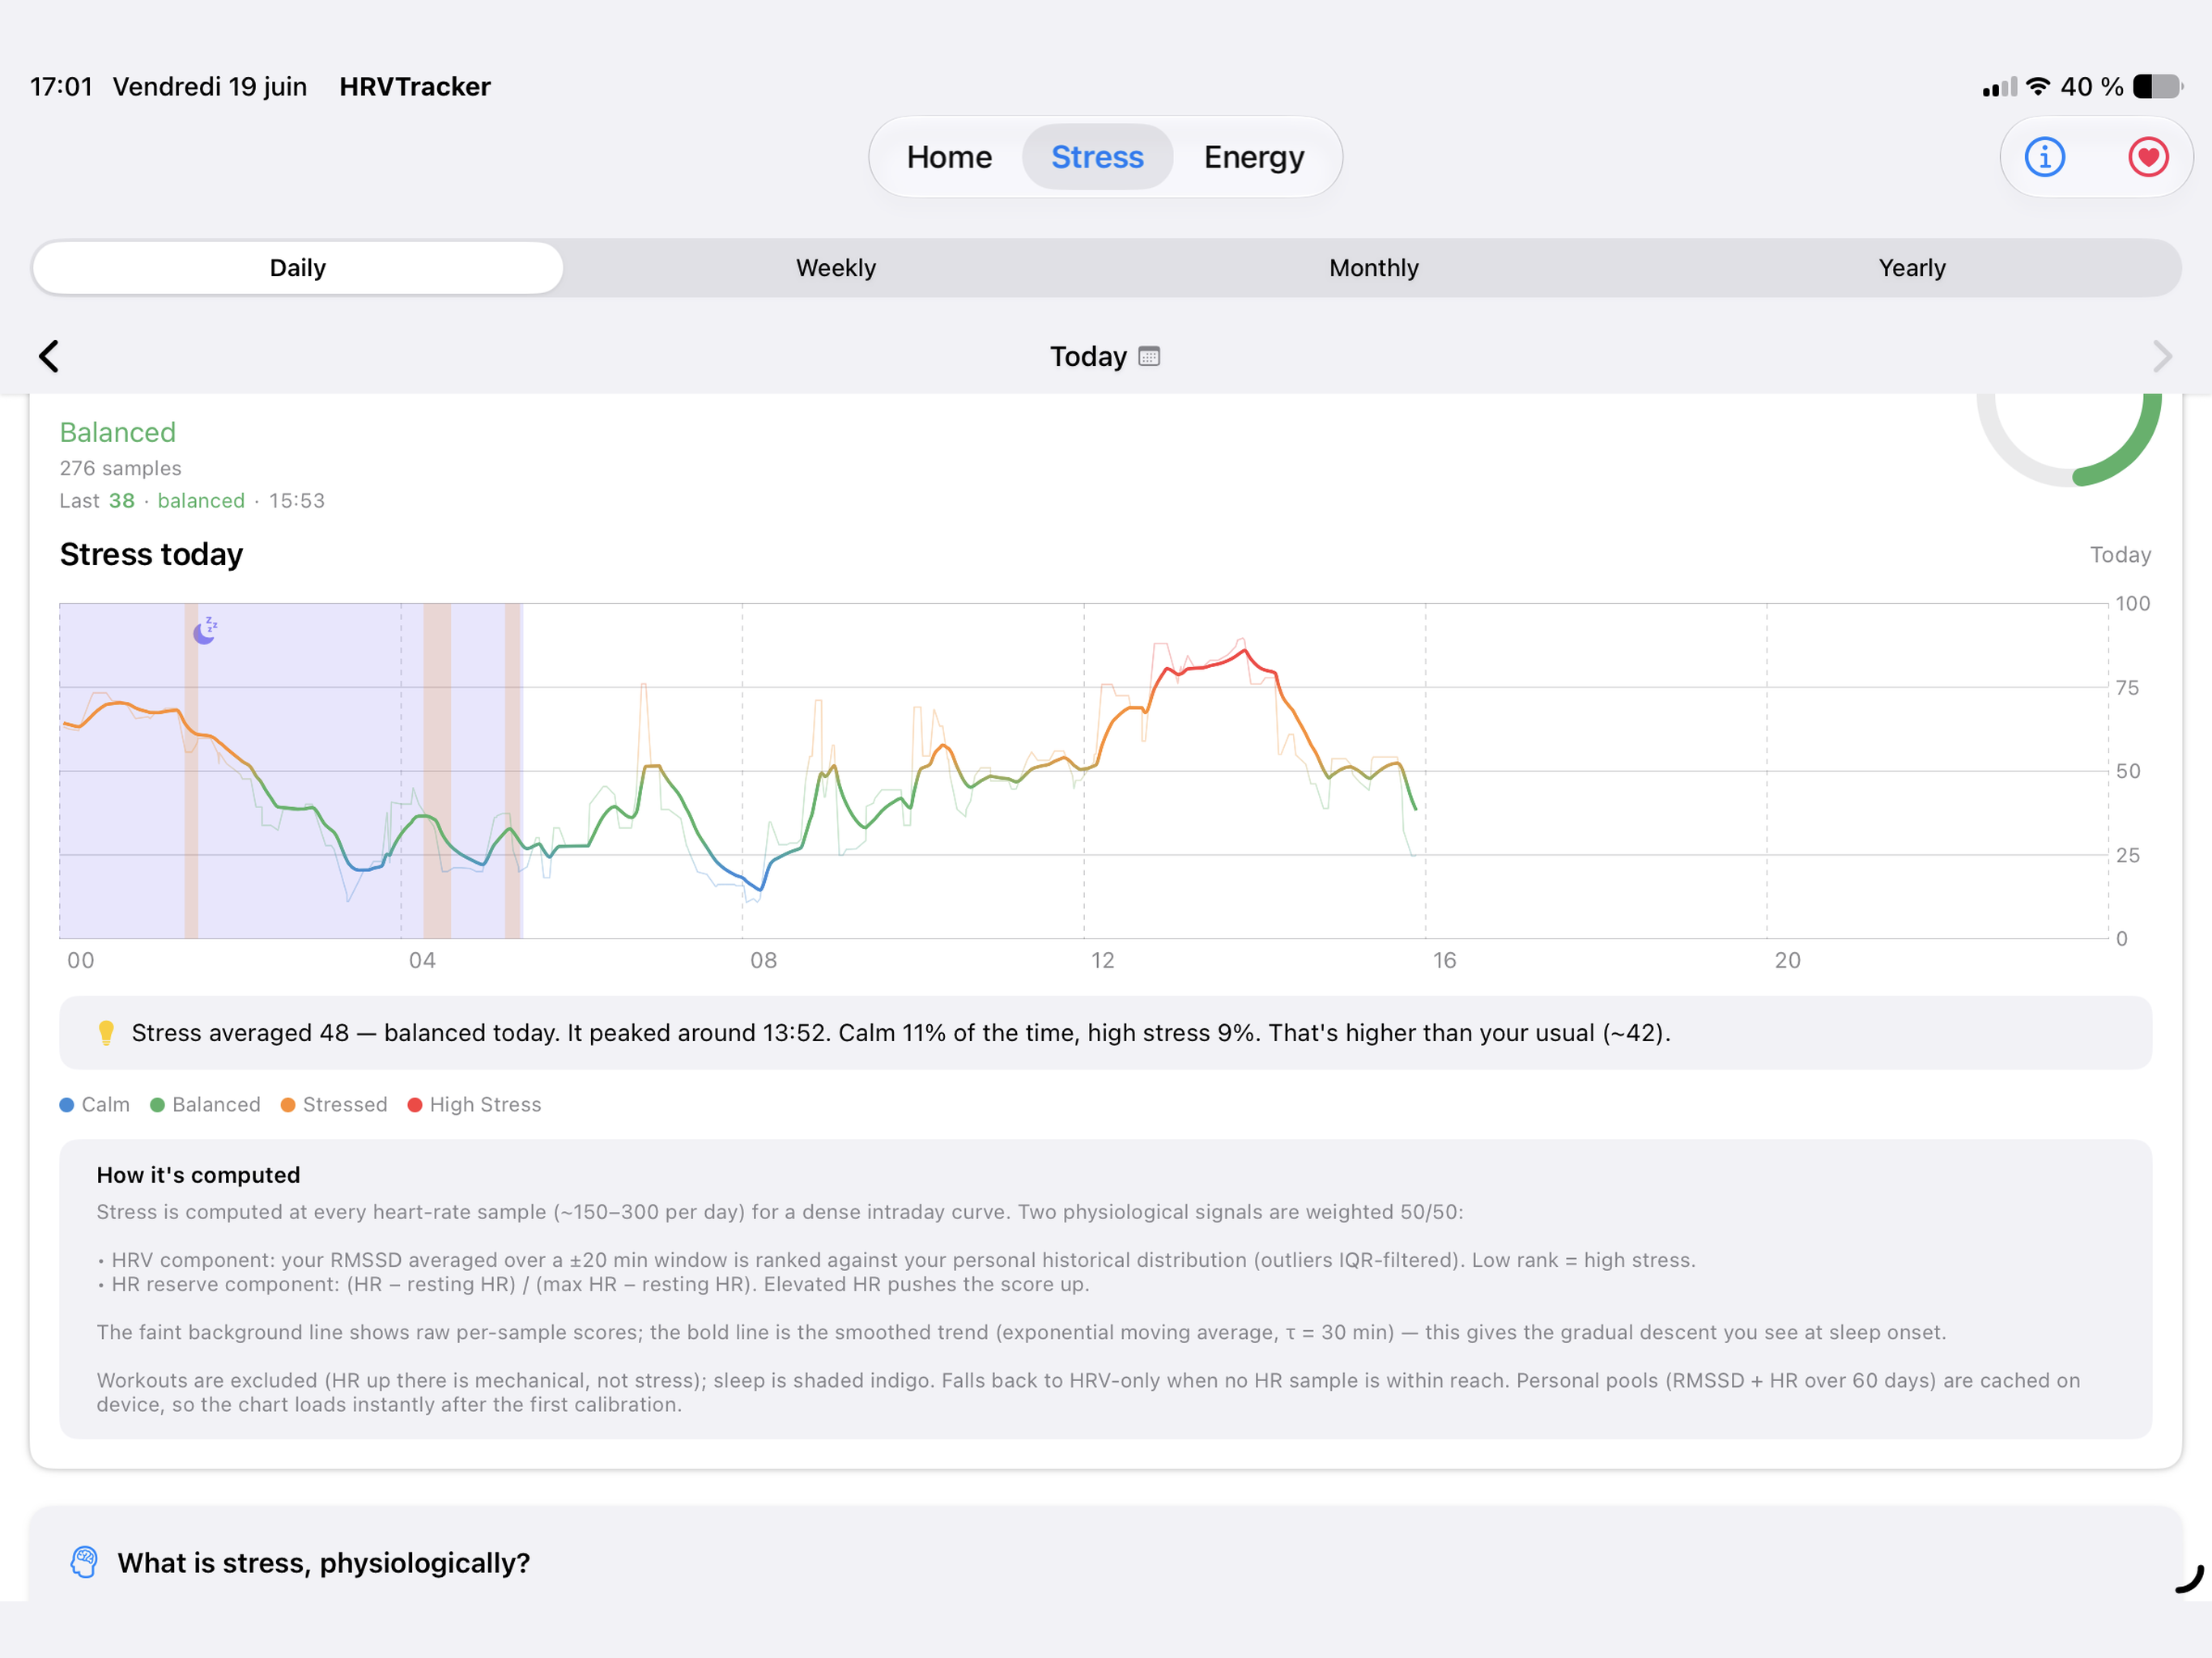Switch to Weekly view

836,268
